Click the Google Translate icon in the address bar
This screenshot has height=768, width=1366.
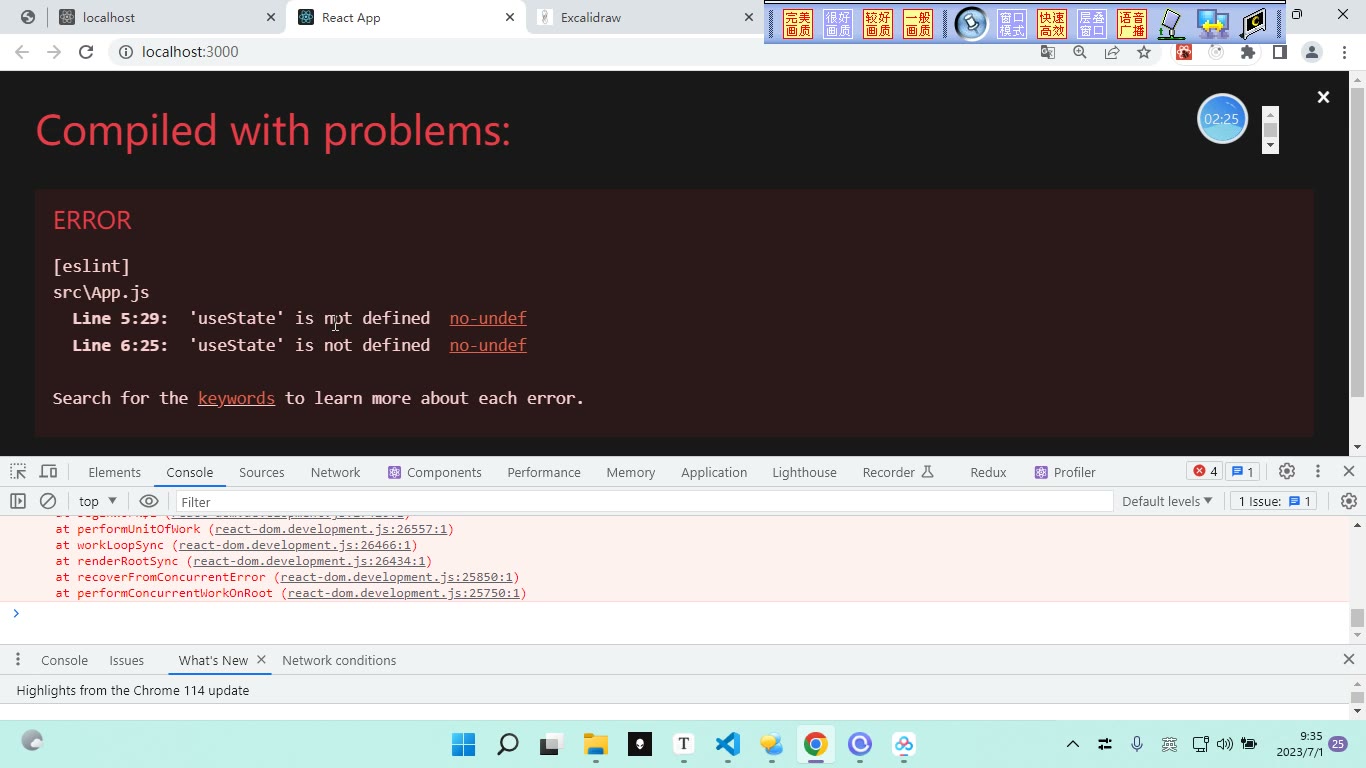(x=1048, y=52)
